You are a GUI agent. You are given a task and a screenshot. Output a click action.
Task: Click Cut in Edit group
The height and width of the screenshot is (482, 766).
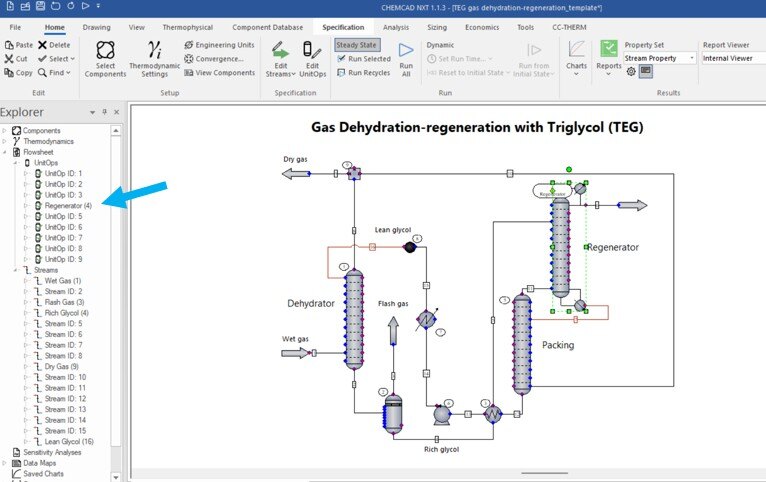tap(16, 59)
